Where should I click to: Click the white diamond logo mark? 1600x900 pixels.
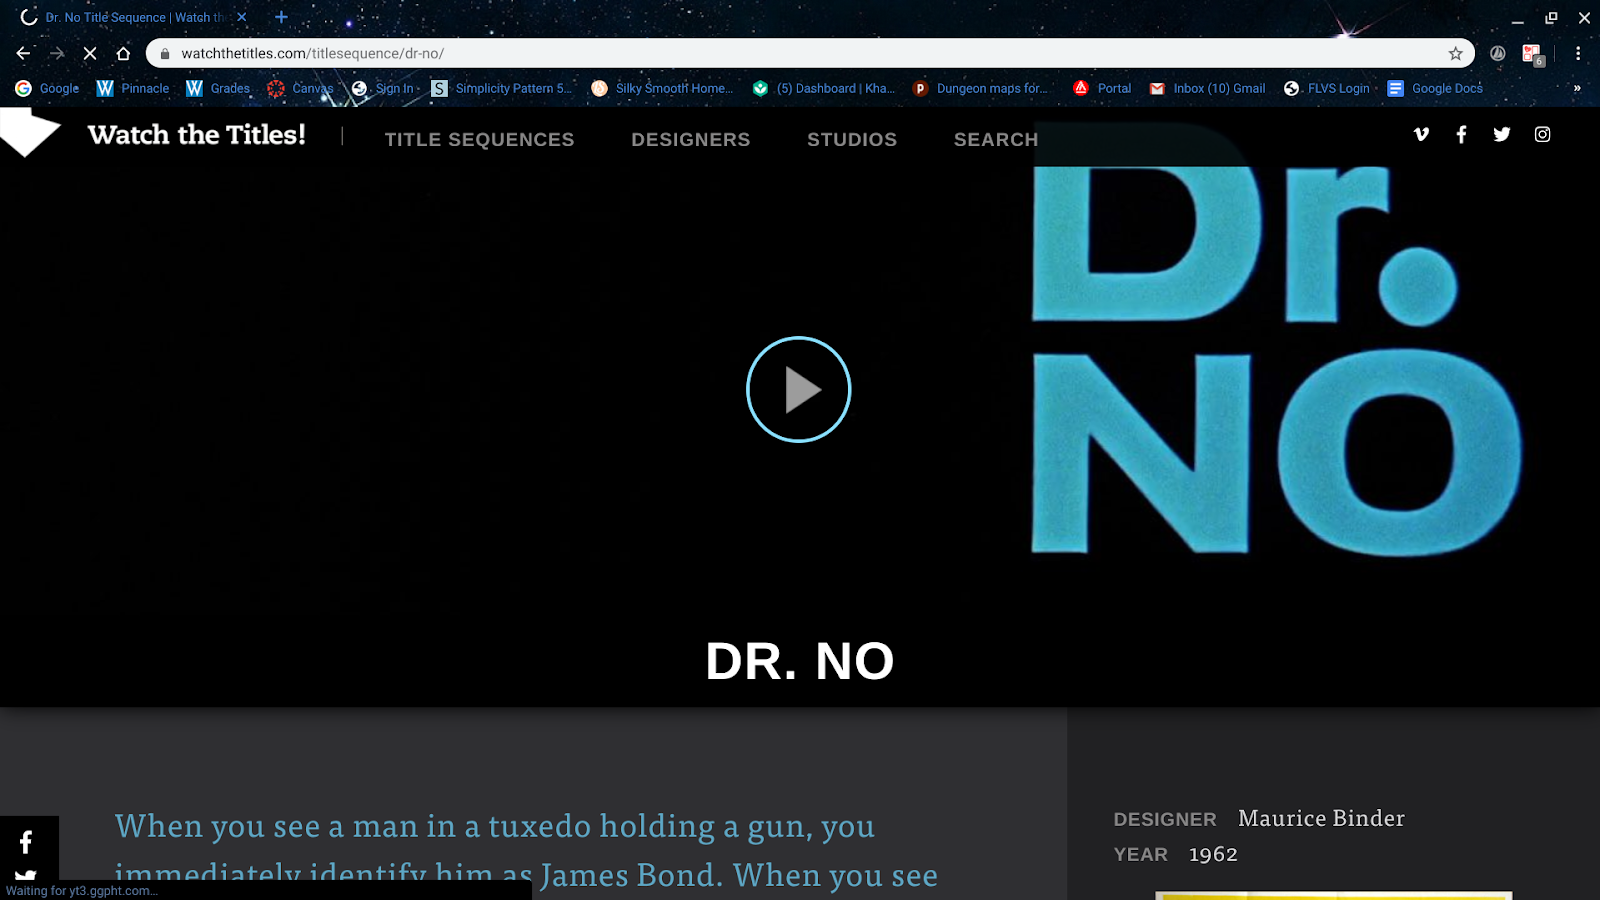click(30, 133)
